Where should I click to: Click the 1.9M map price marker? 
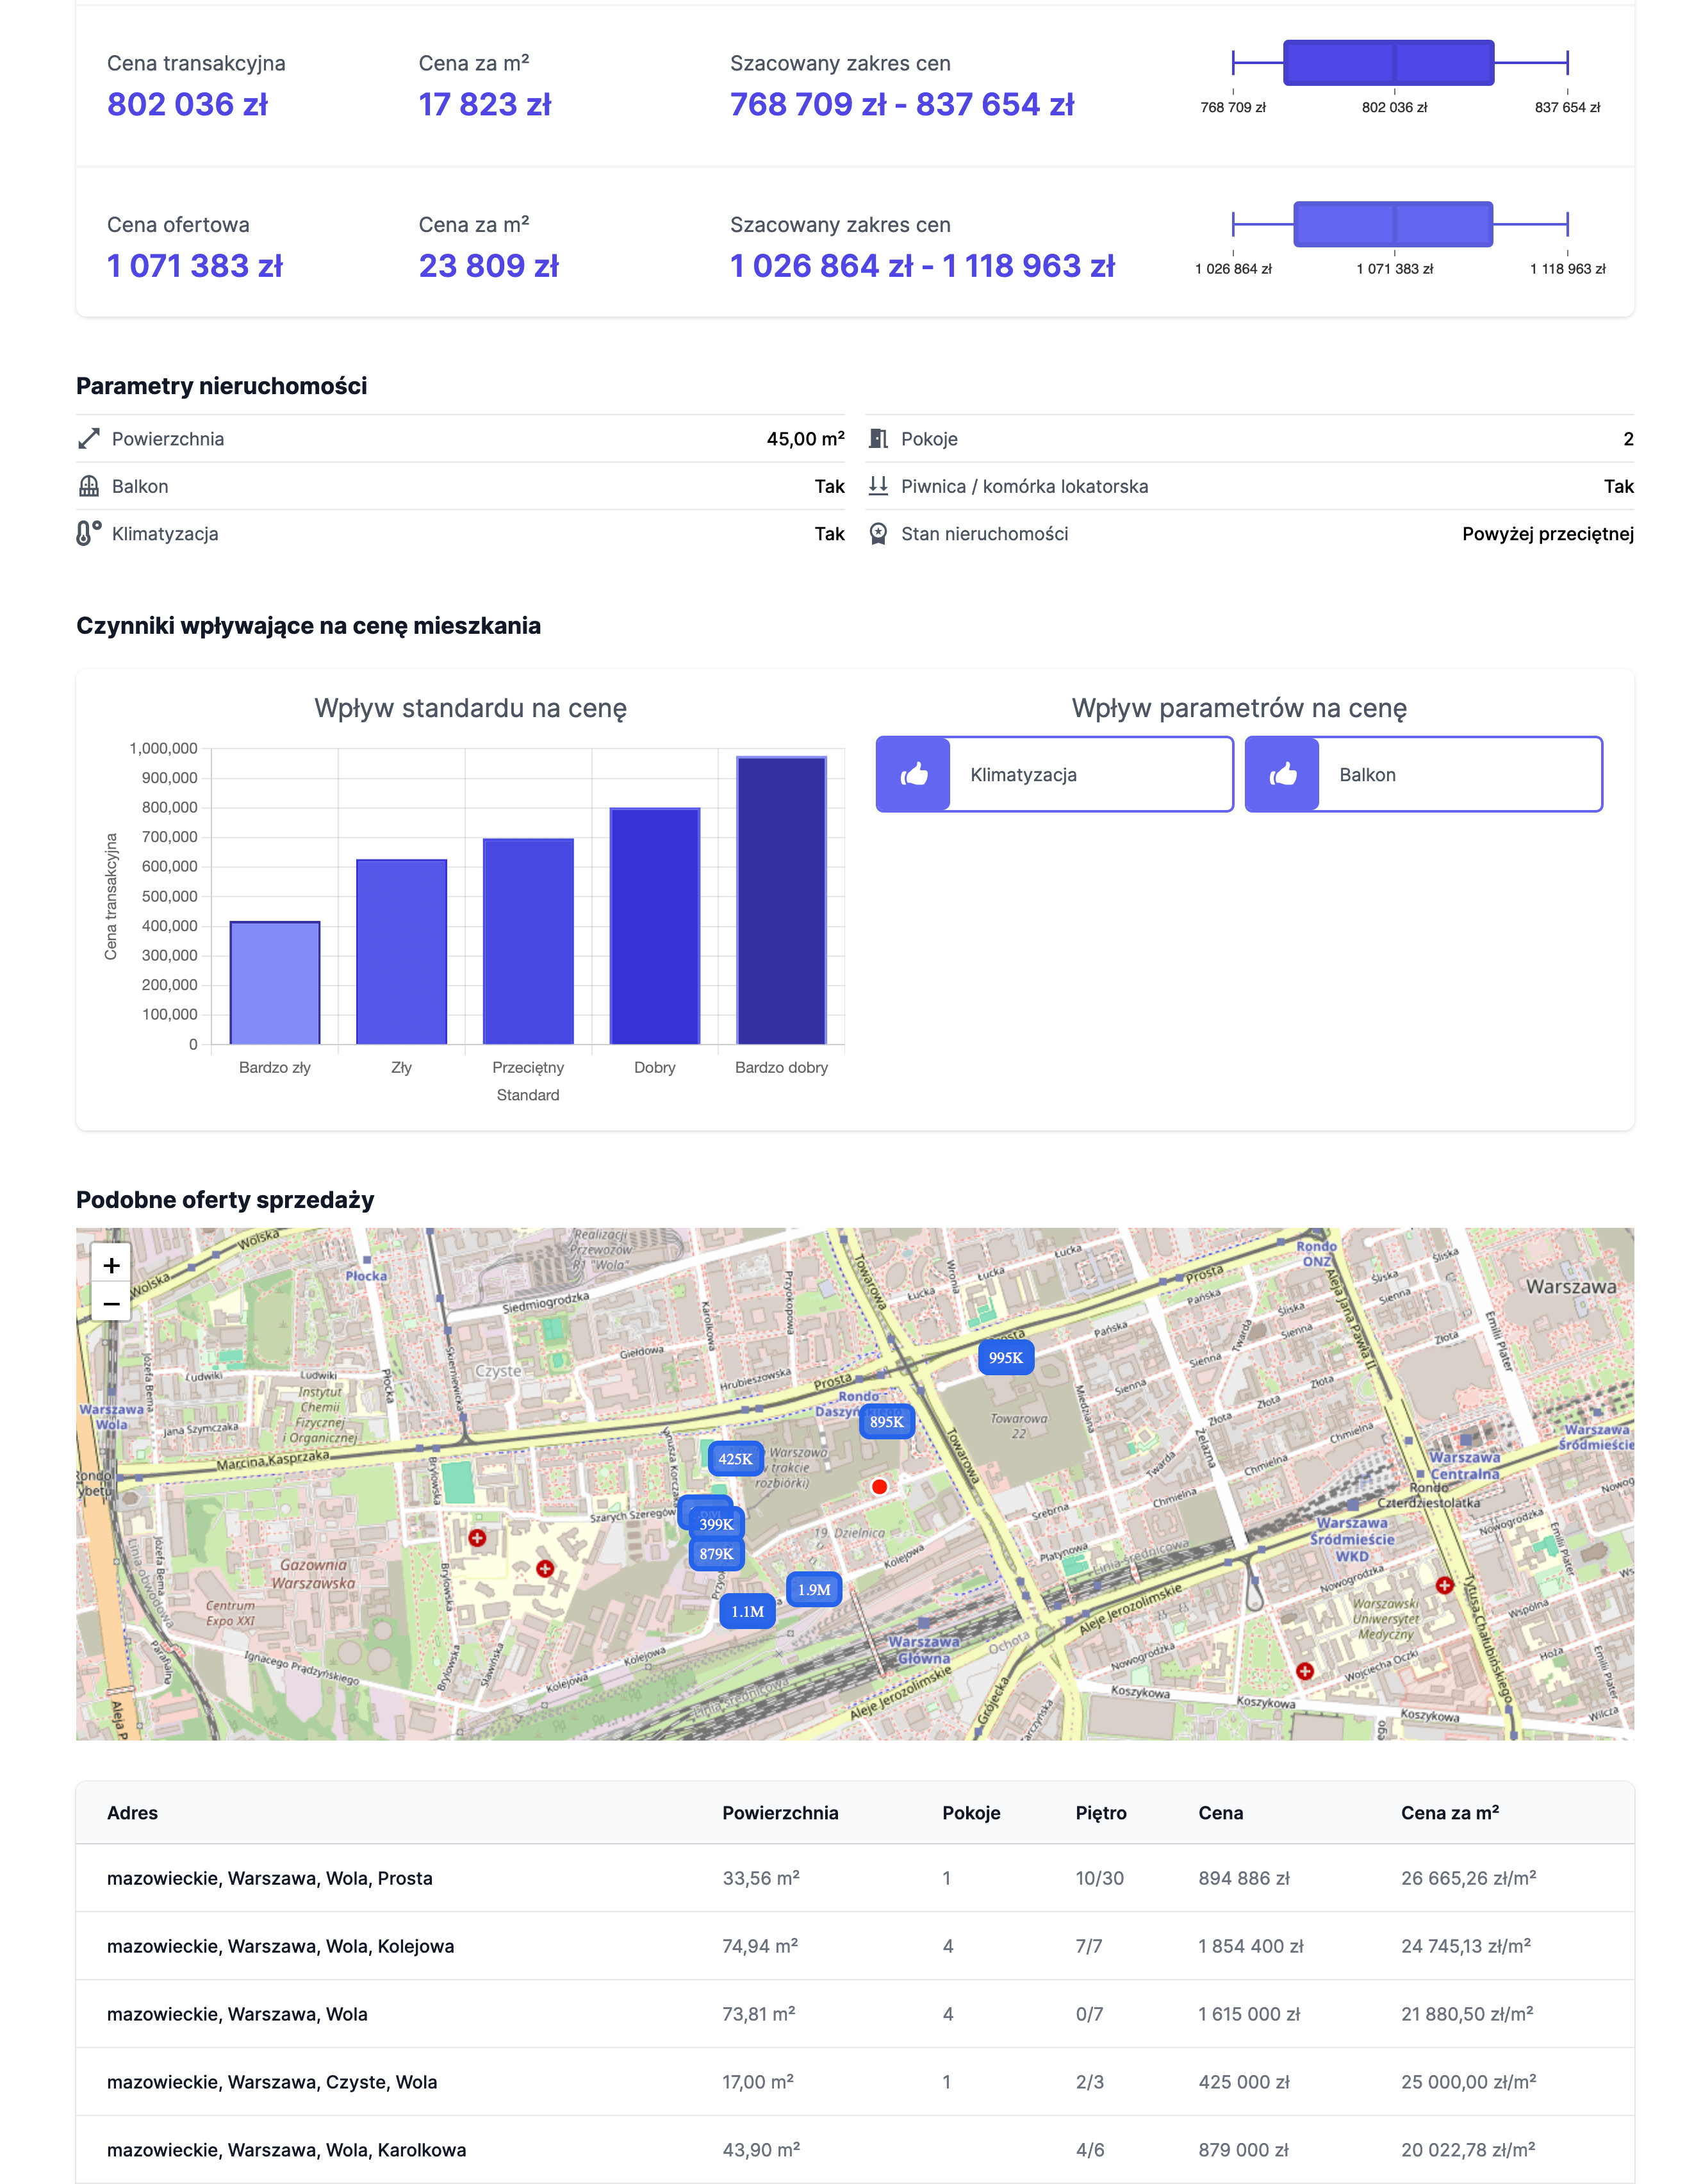point(814,1590)
